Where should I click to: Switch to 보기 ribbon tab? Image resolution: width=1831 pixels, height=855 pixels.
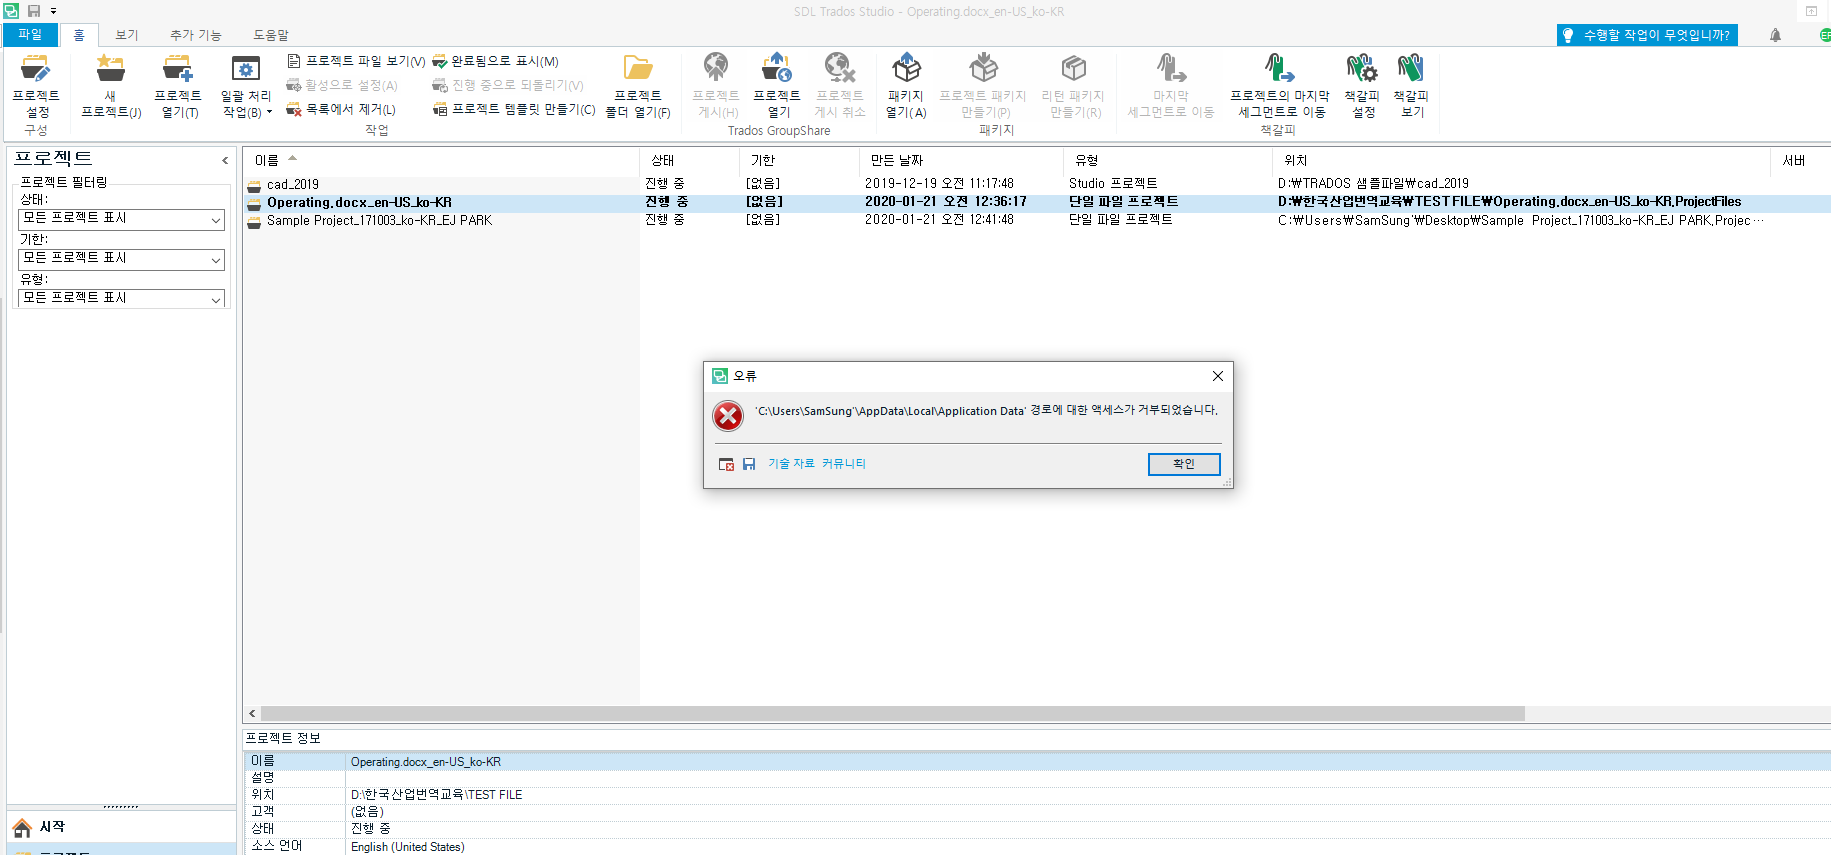click(x=126, y=35)
